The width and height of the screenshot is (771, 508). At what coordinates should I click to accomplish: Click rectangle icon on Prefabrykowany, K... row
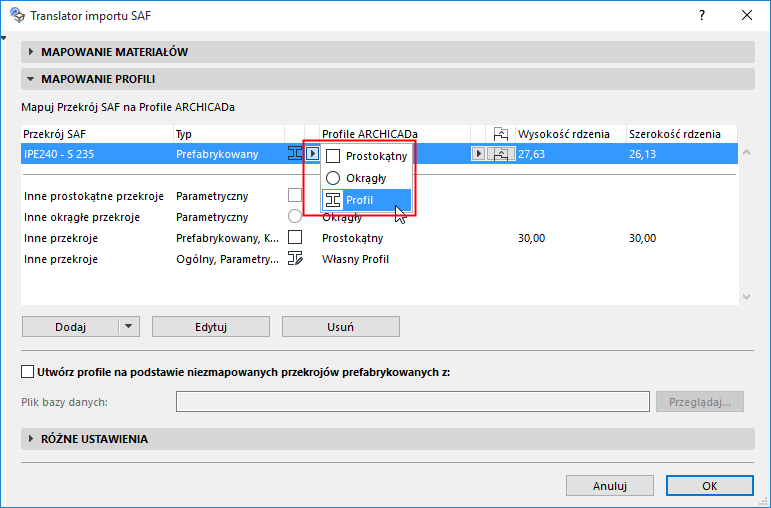(x=295, y=238)
